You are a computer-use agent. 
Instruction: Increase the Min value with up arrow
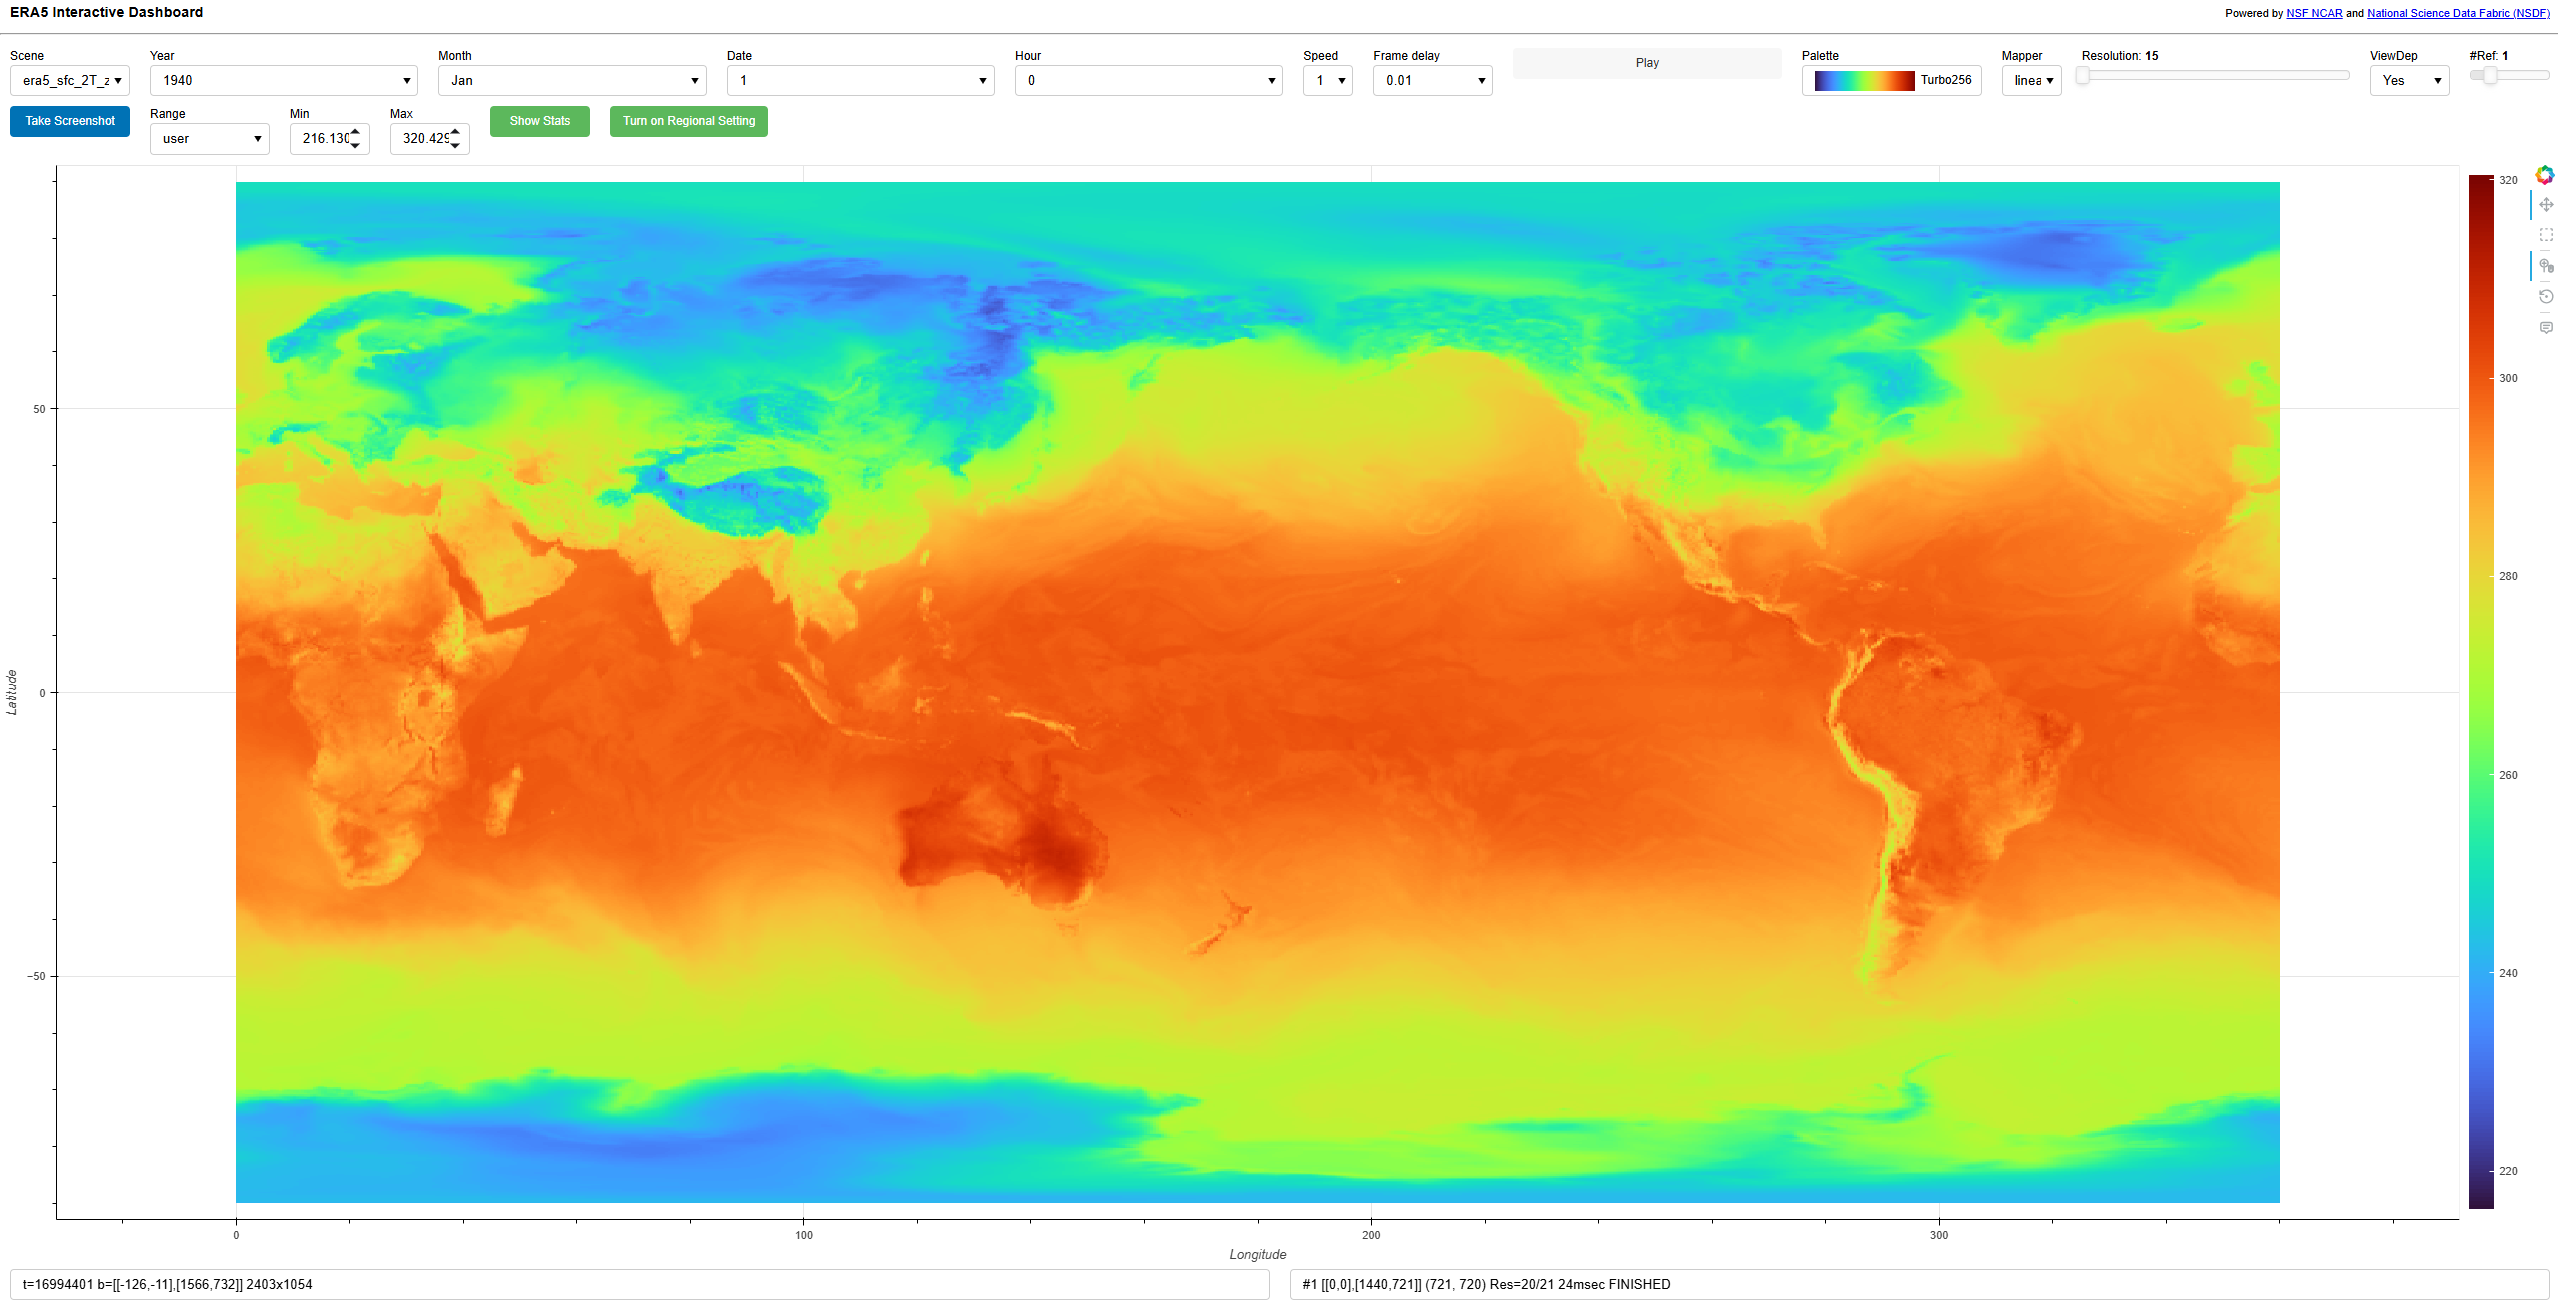355,132
